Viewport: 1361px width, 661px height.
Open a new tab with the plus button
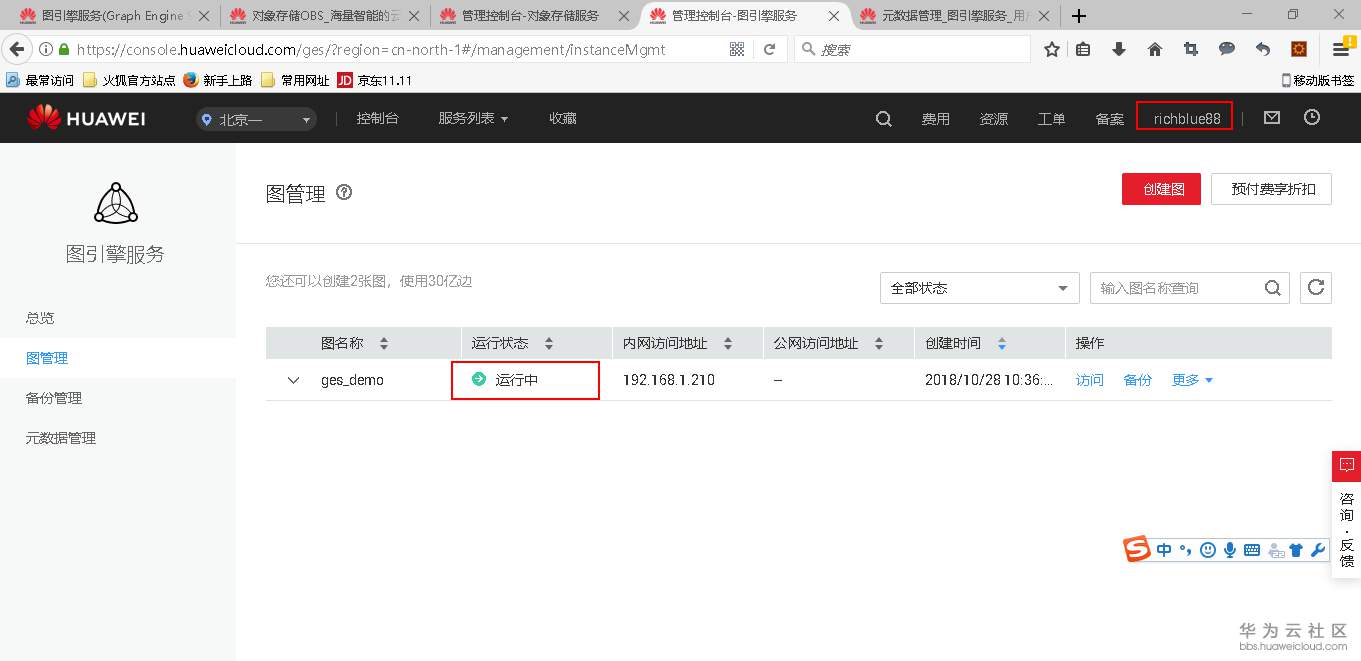point(1078,16)
